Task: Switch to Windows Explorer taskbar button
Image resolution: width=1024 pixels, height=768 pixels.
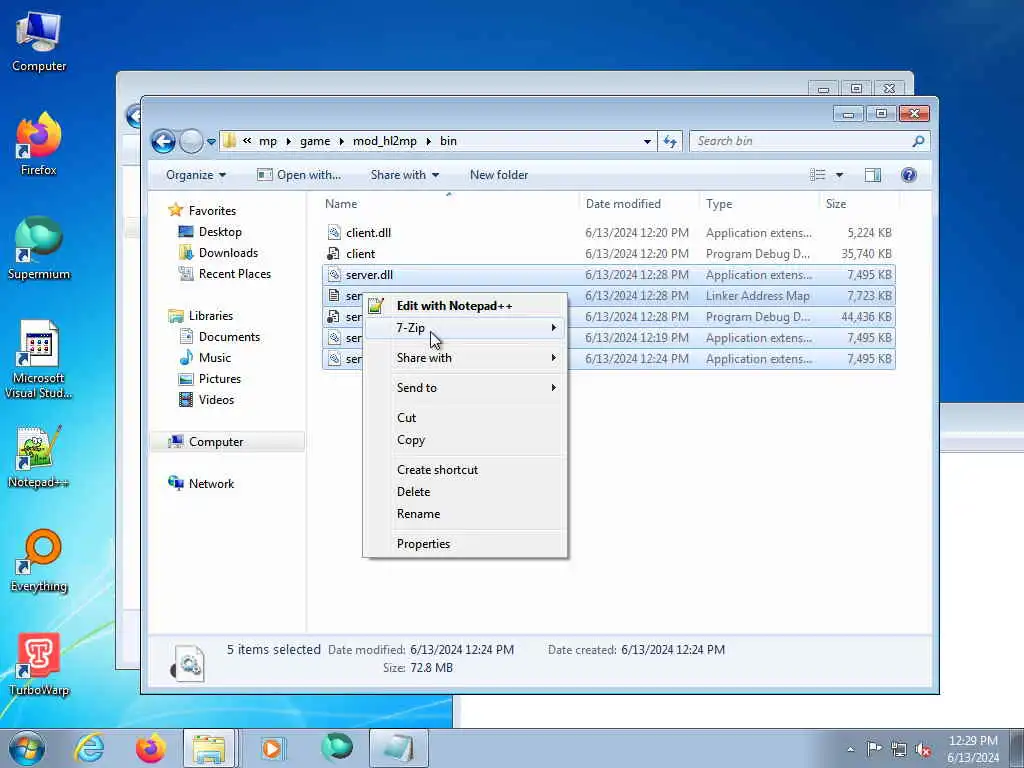Action: point(209,748)
